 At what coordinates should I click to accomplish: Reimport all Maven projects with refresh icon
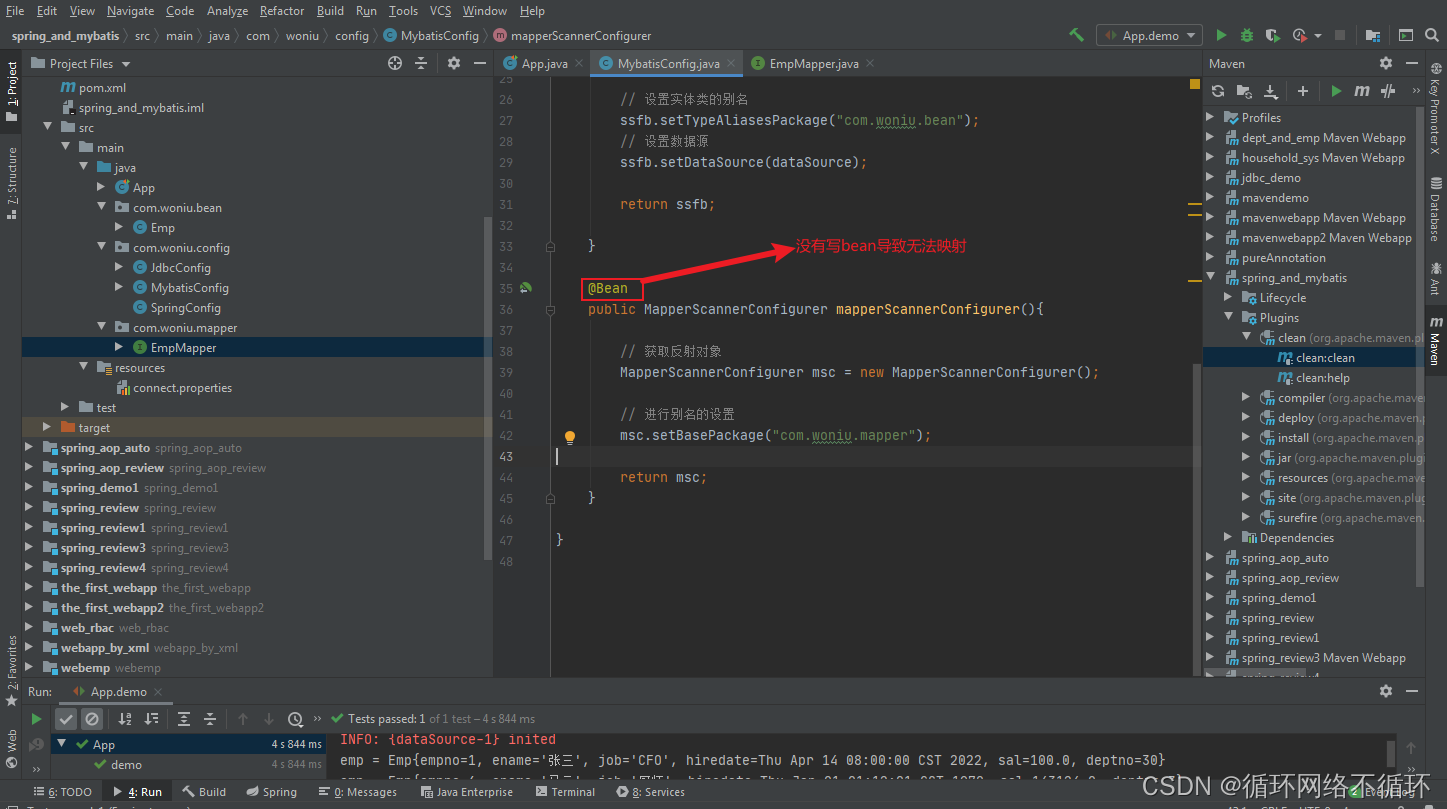[x=1216, y=90]
